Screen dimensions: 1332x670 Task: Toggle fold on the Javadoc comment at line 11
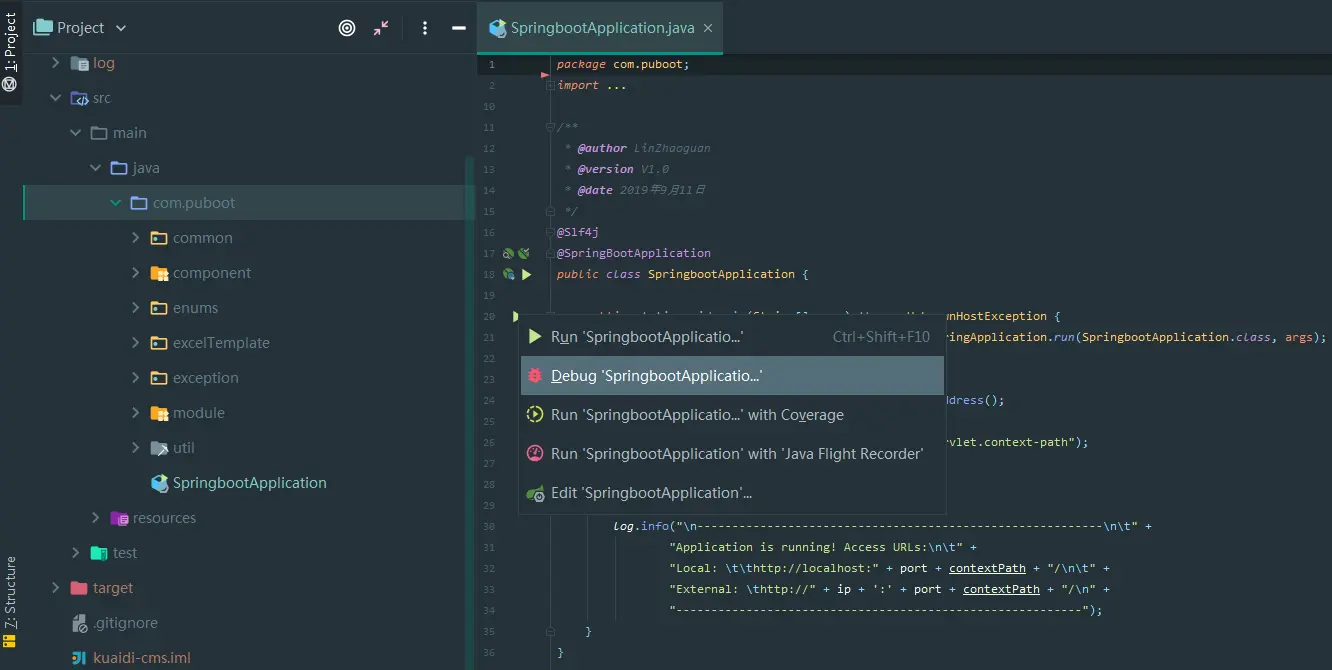(550, 127)
